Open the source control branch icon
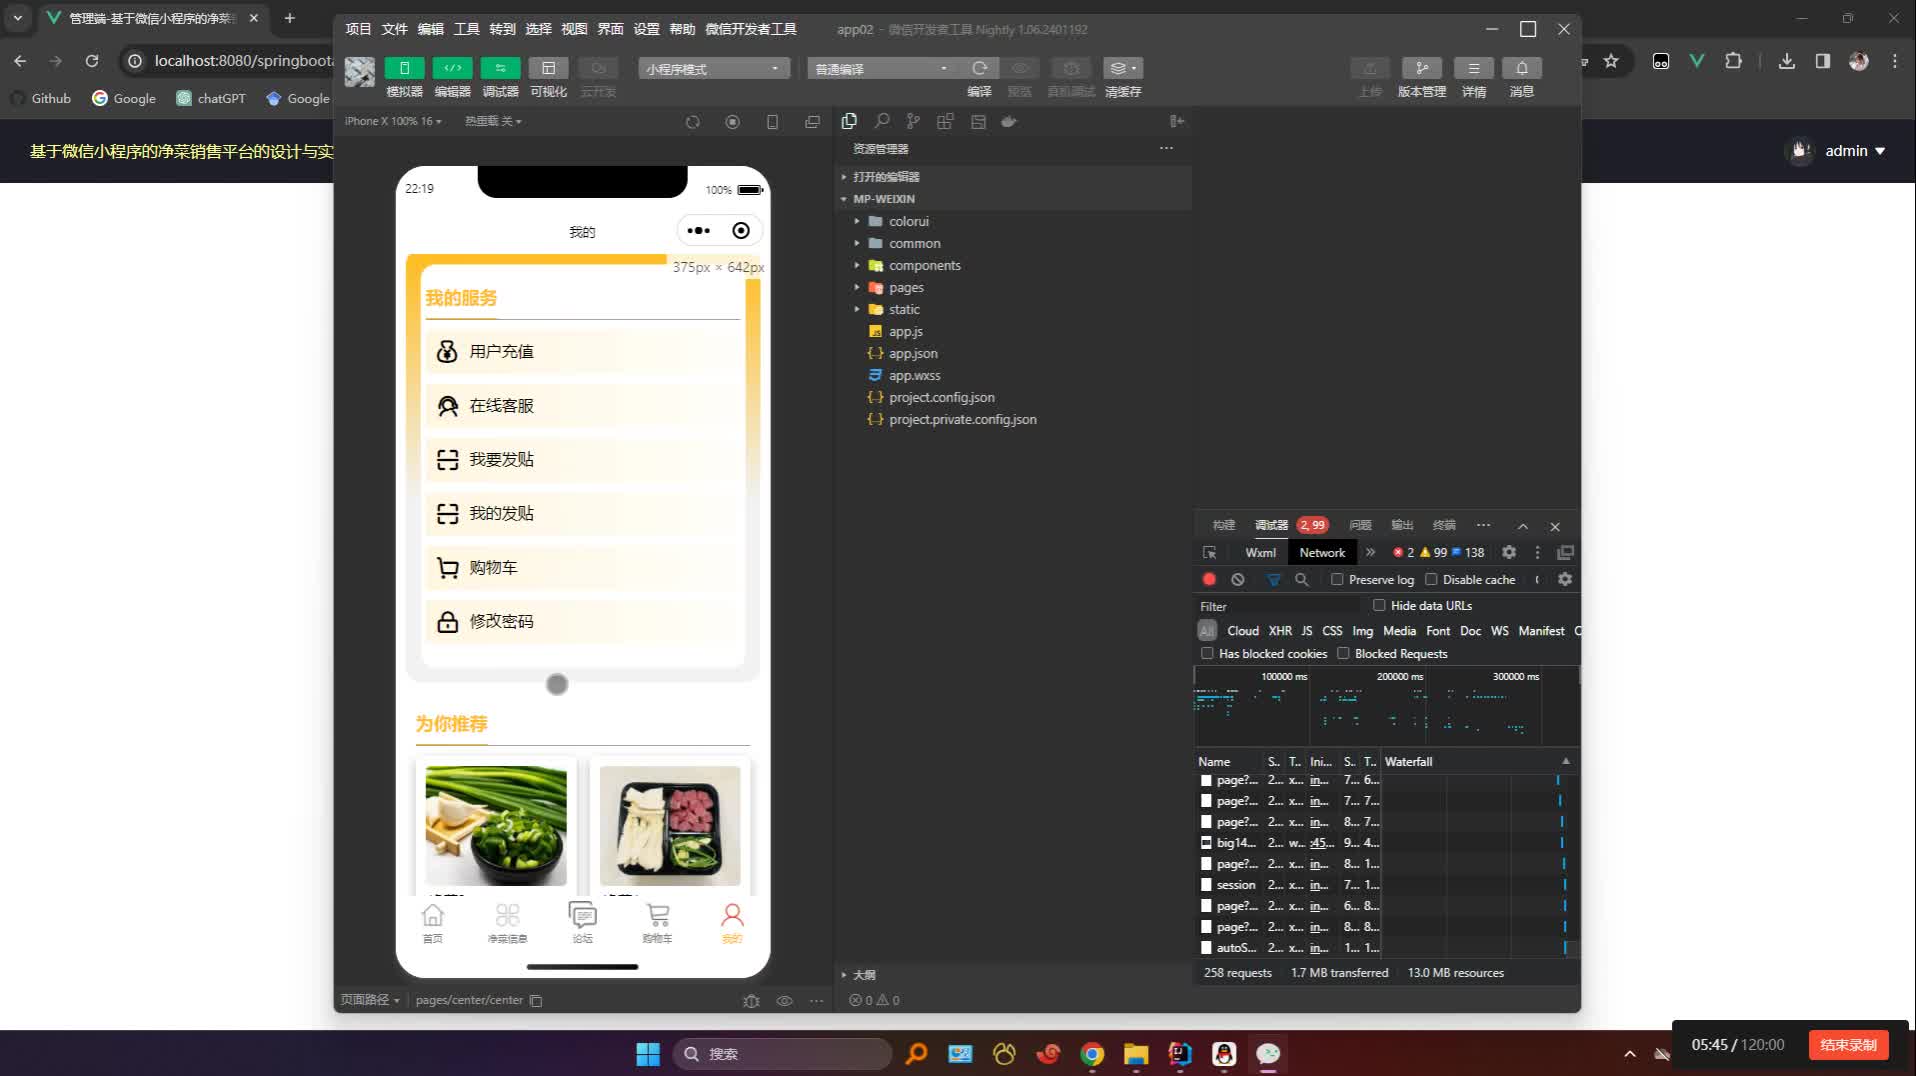 [913, 121]
